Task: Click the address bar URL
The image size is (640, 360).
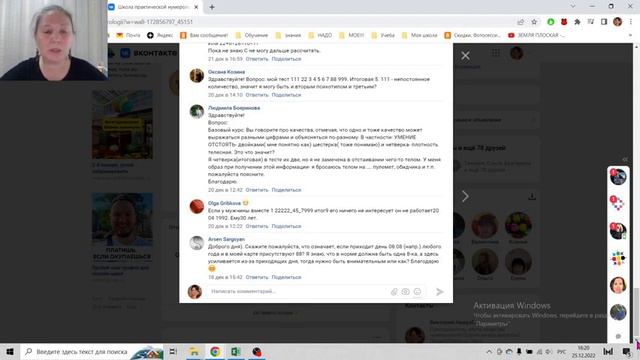Action: (x=151, y=22)
